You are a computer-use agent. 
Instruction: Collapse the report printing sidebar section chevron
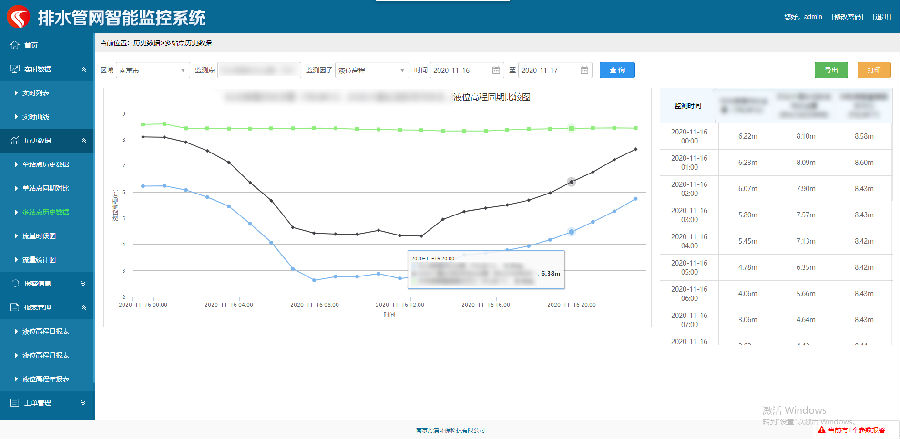pos(84,307)
